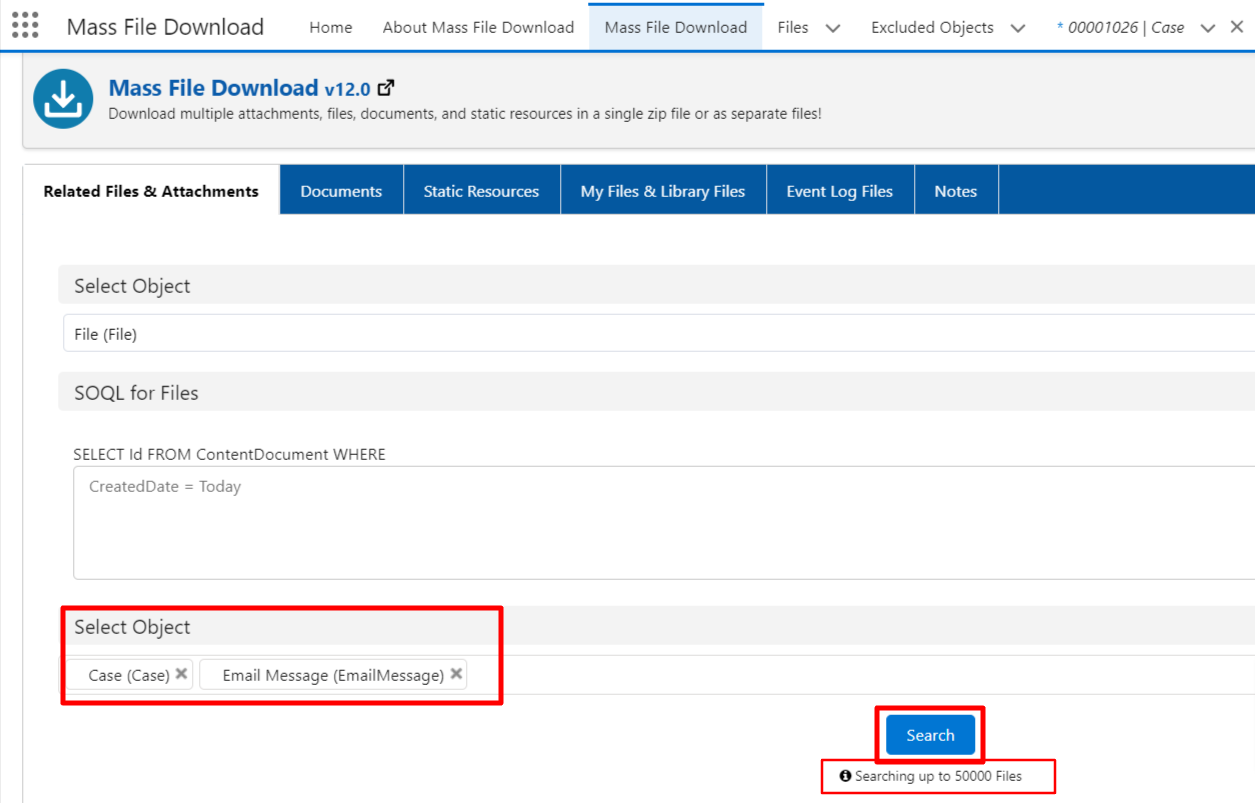
Task: Click the info icon beside Searching text
Action: pyautogui.click(x=845, y=775)
